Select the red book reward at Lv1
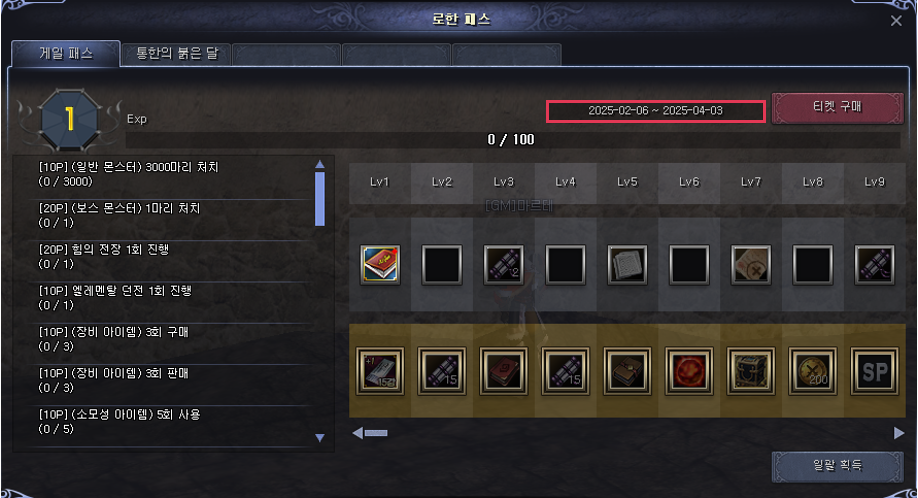The height and width of the screenshot is (498, 918). 380,265
